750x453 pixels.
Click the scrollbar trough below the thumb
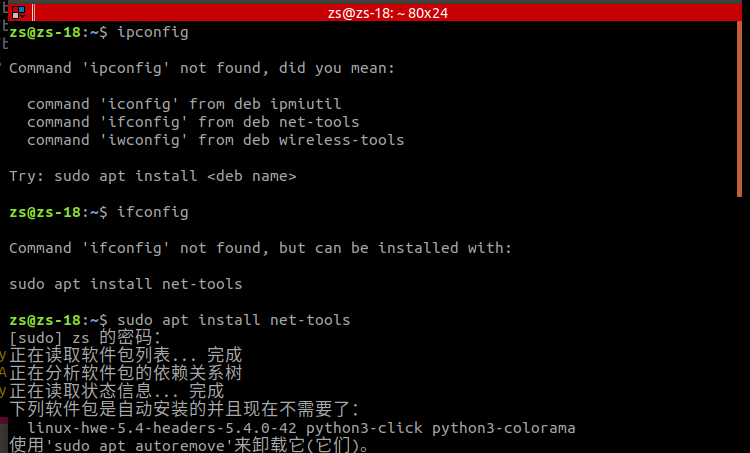pyautogui.click(x=739, y=324)
